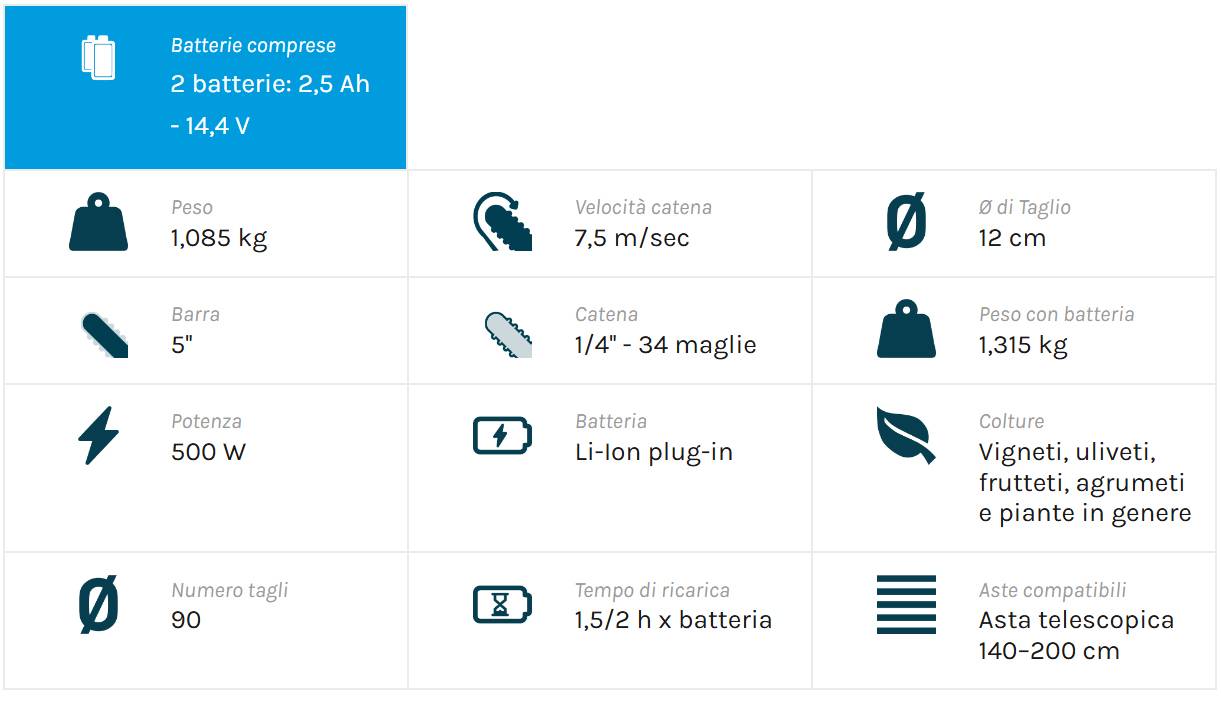The height and width of the screenshot is (701, 1221).
Task: Click the weight icon beside Peso
Action: click(x=98, y=224)
